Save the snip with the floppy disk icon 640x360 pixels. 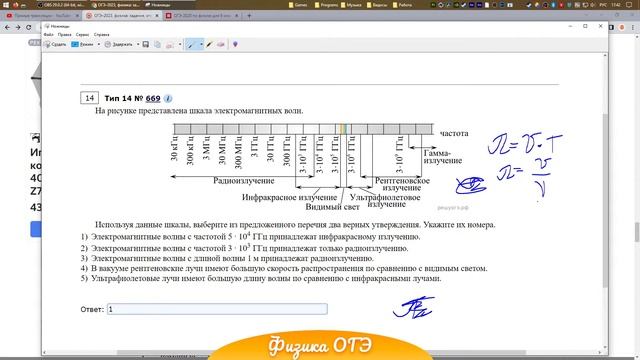(x=146, y=44)
